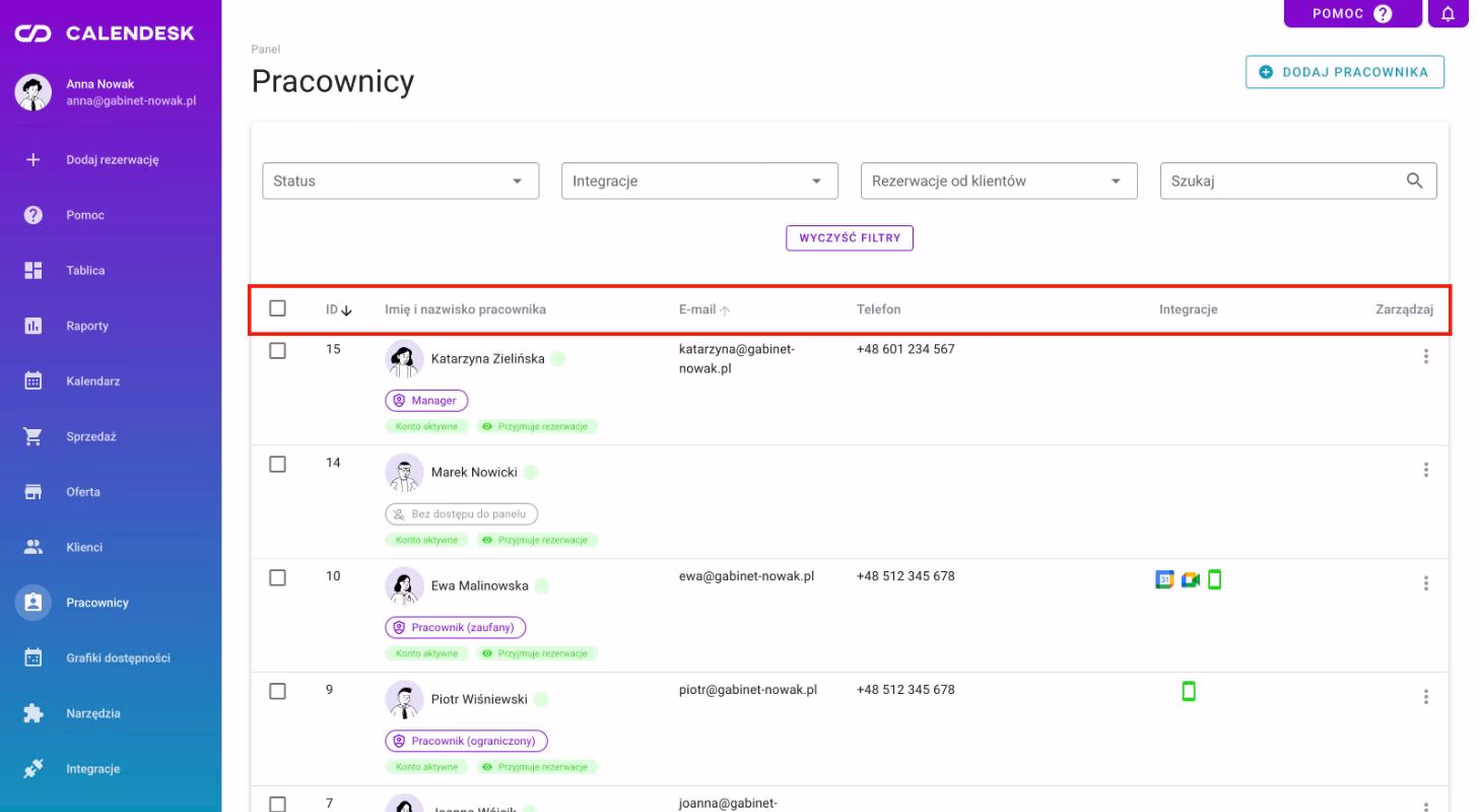Open three-dot menu for Katarzyna Zielińska
The image size is (1478, 812).
pos(1426,357)
